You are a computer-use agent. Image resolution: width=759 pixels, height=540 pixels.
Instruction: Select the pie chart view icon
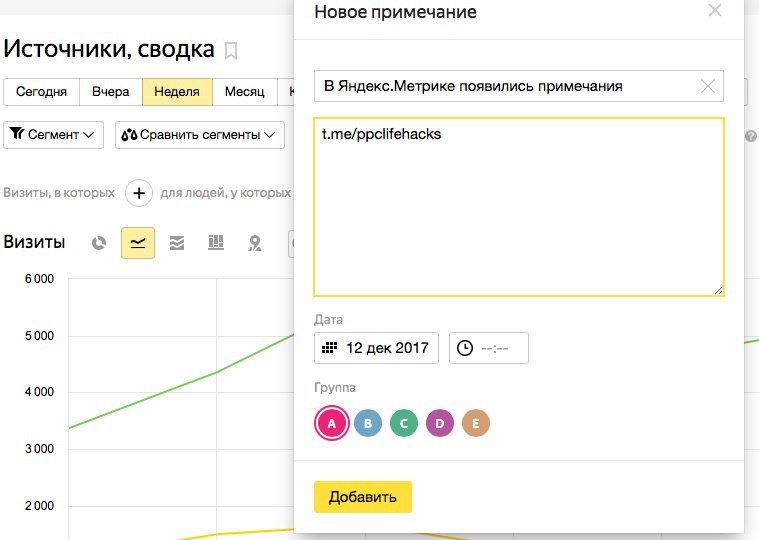99,242
